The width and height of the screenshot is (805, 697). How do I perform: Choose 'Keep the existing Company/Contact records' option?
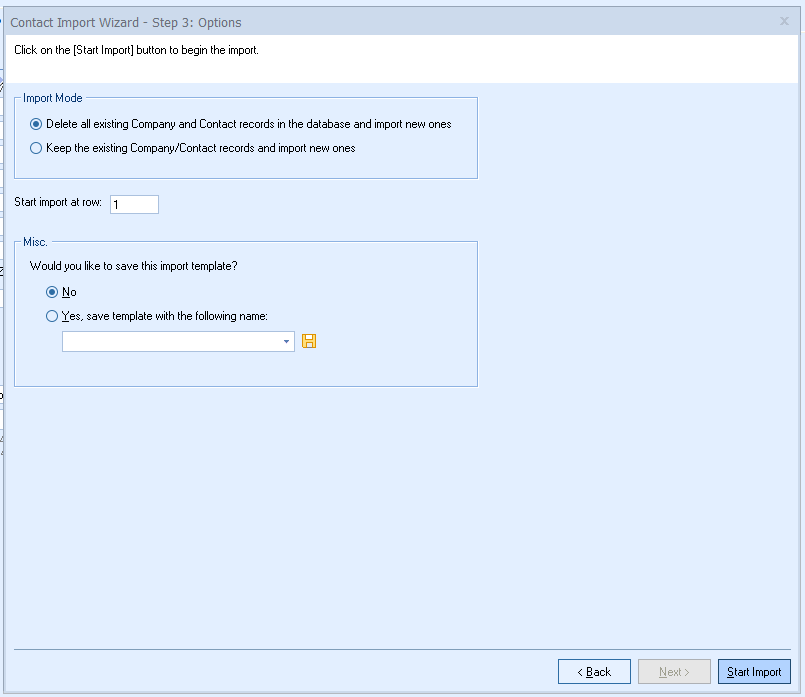37,149
